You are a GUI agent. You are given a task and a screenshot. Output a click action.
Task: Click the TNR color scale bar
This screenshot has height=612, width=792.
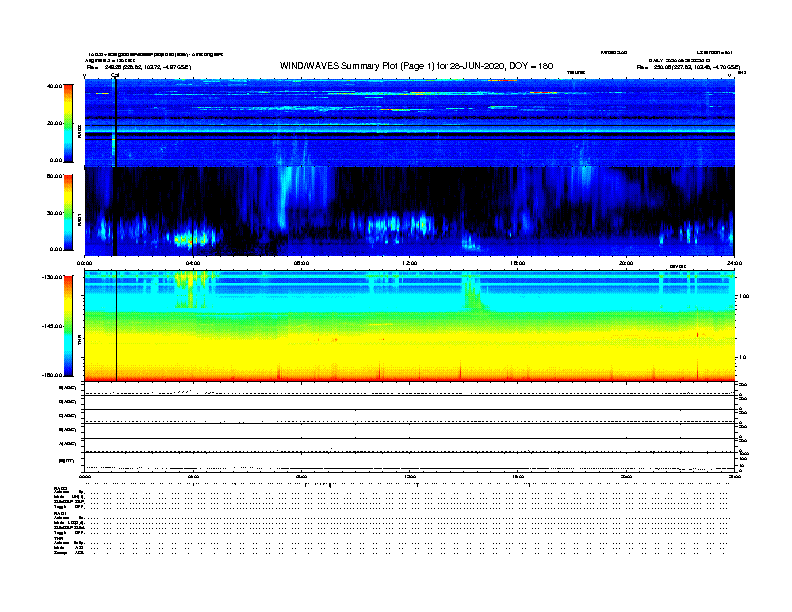[x=68, y=326]
